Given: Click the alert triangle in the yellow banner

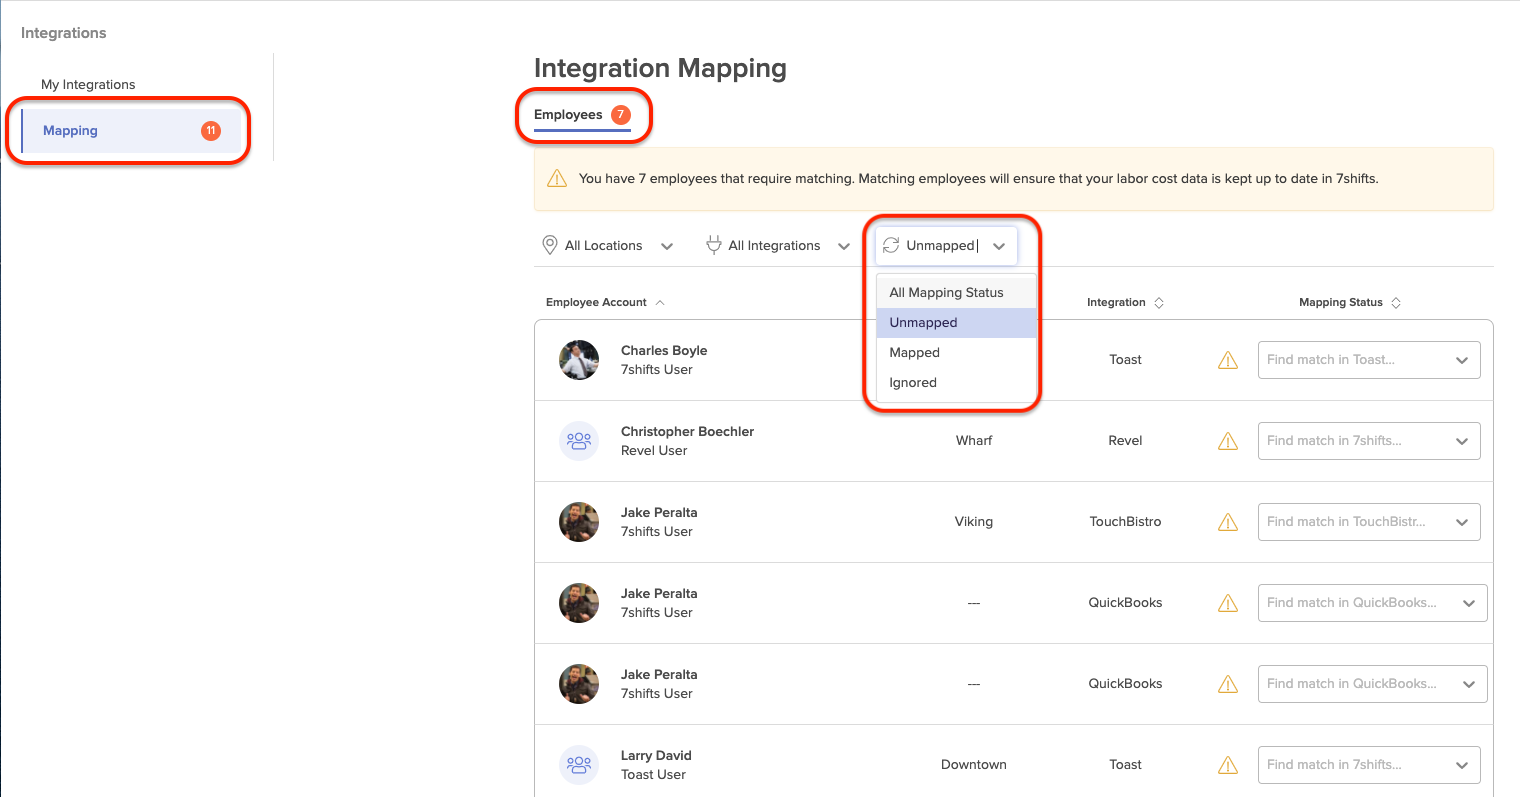Looking at the screenshot, I should click(557, 179).
